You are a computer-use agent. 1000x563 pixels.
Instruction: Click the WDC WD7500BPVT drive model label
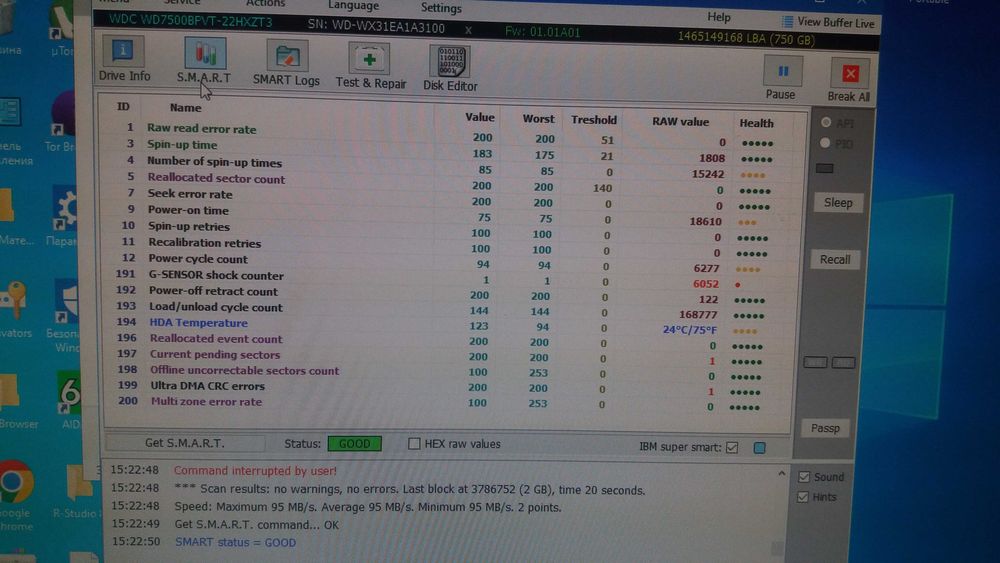(x=190, y=20)
